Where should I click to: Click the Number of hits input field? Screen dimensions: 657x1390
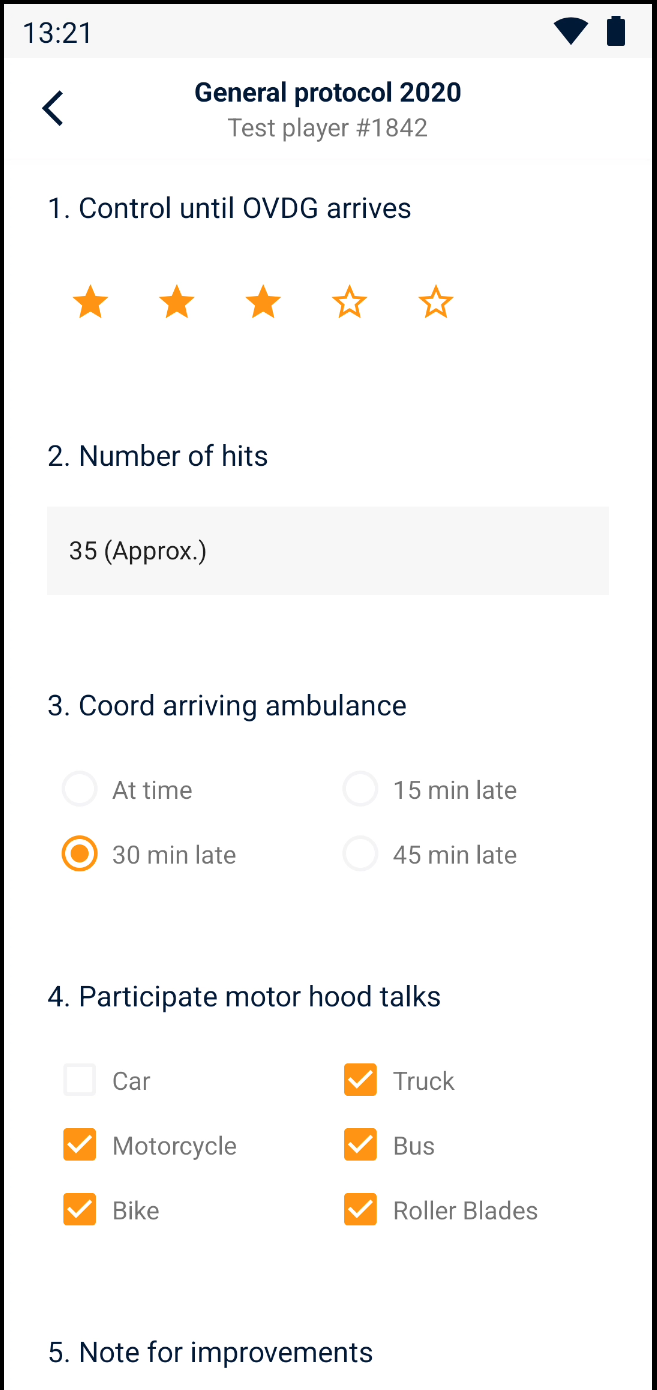coord(328,551)
